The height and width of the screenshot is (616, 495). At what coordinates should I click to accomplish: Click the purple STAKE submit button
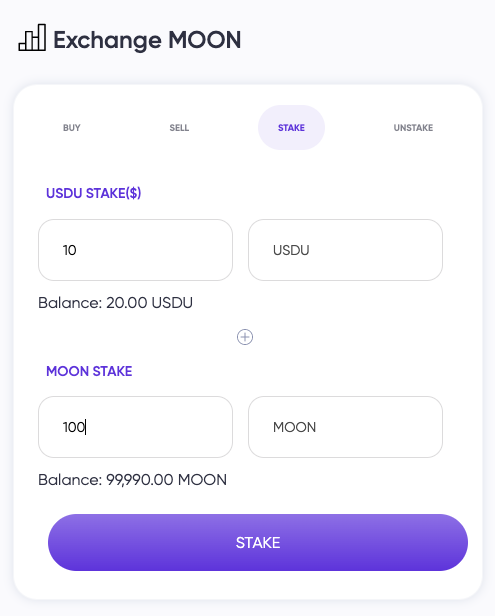click(x=258, y=542)
